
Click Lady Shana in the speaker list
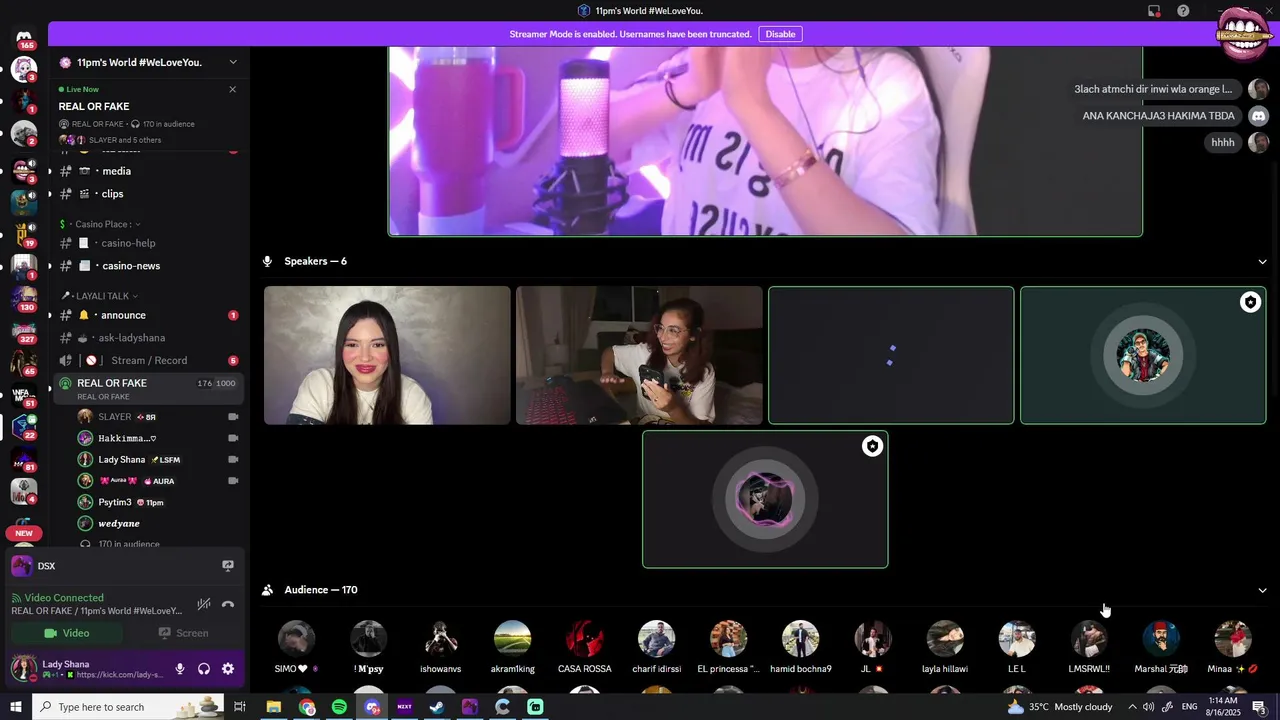tap(158, 459)
